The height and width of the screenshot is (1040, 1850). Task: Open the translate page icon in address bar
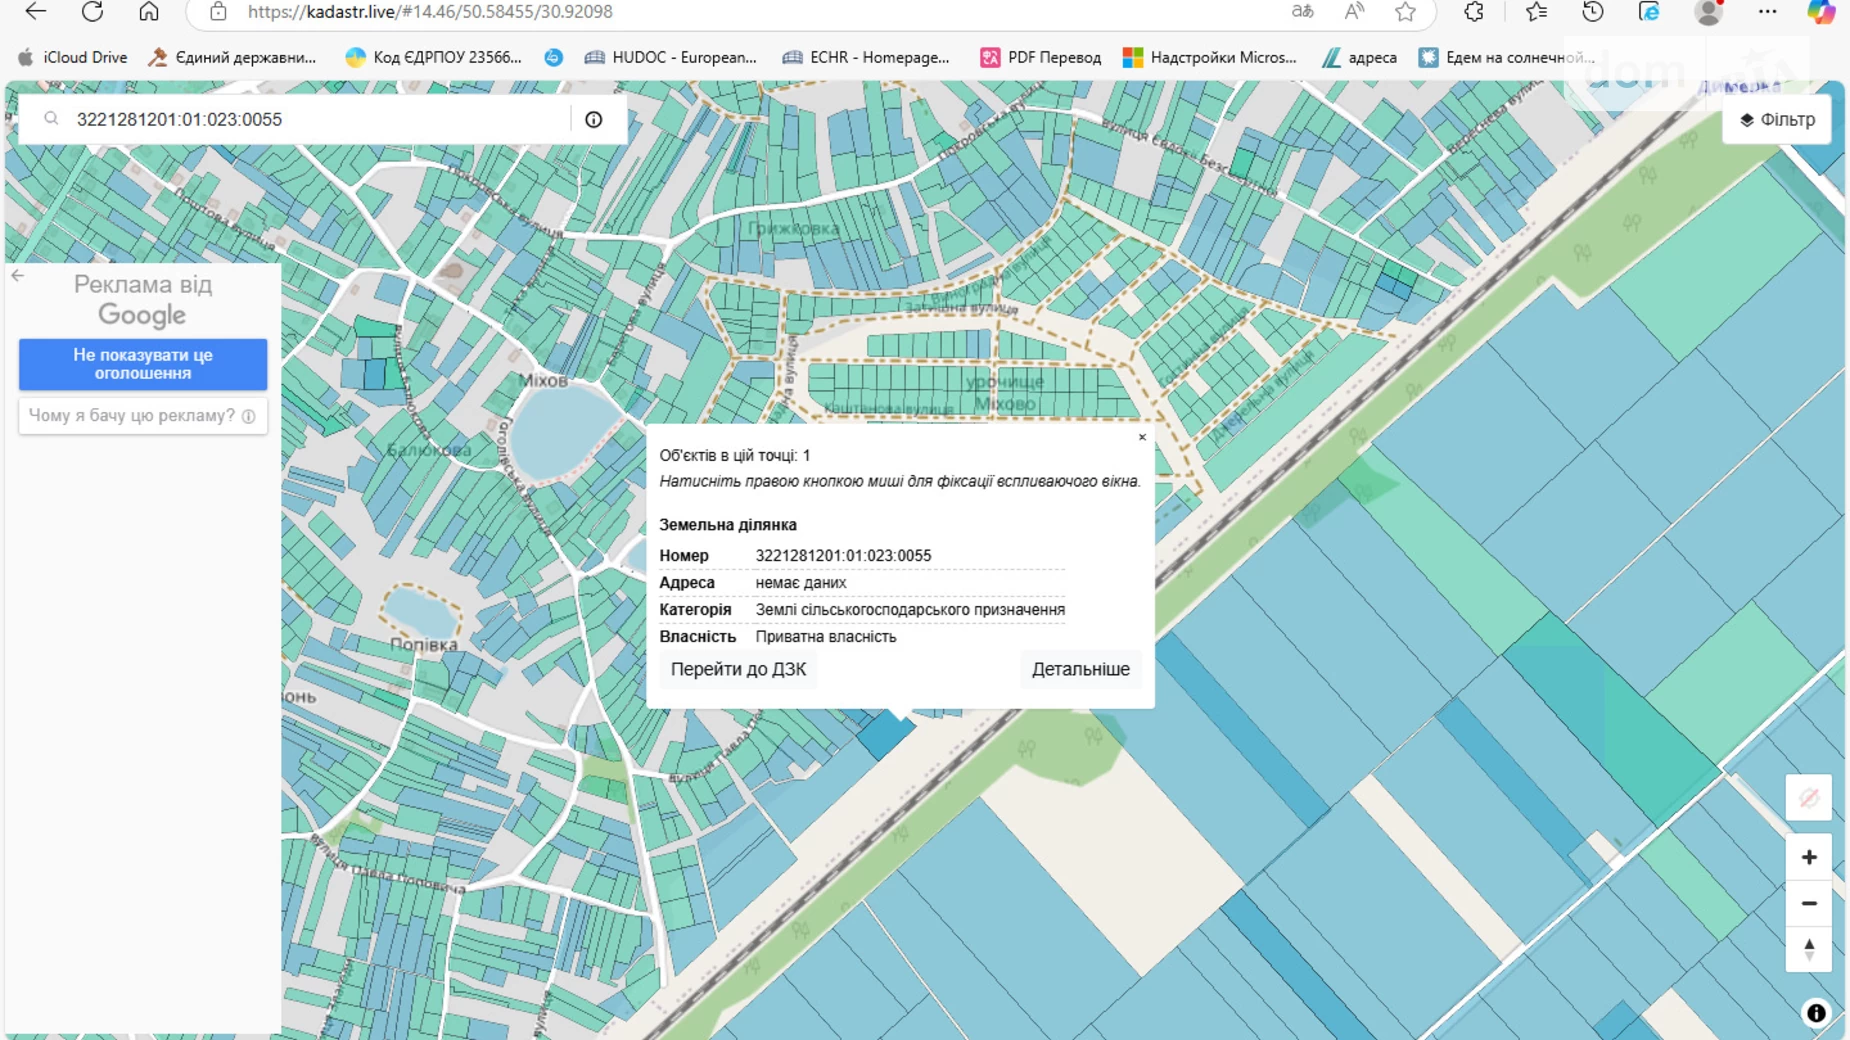1302,12
